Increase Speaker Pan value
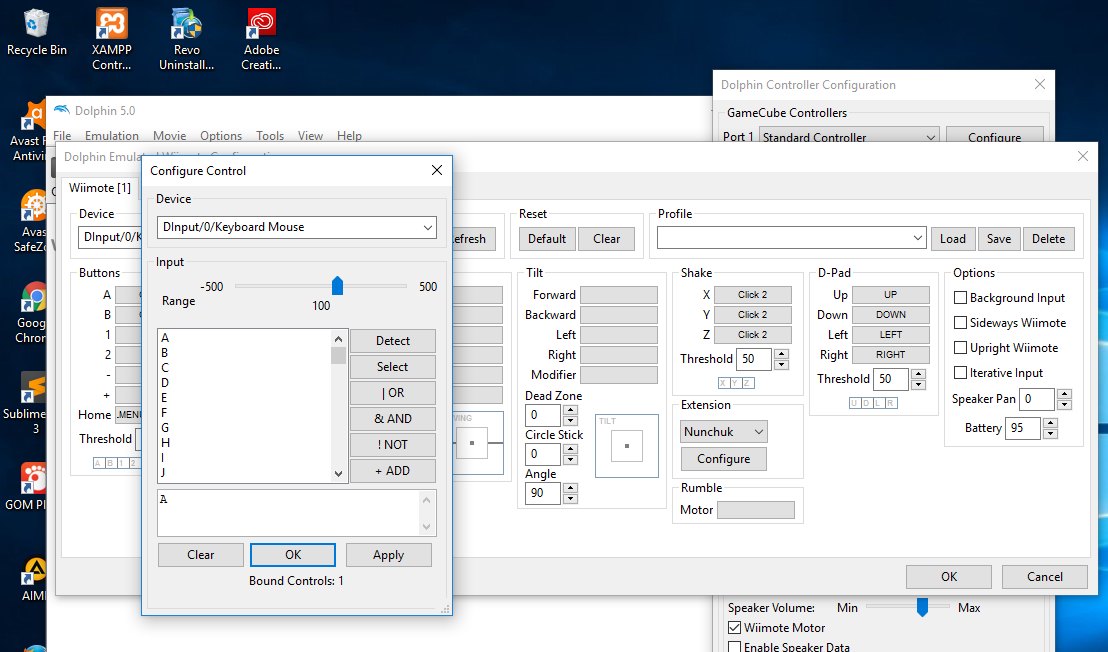1108x652 pixels. 1064,394
